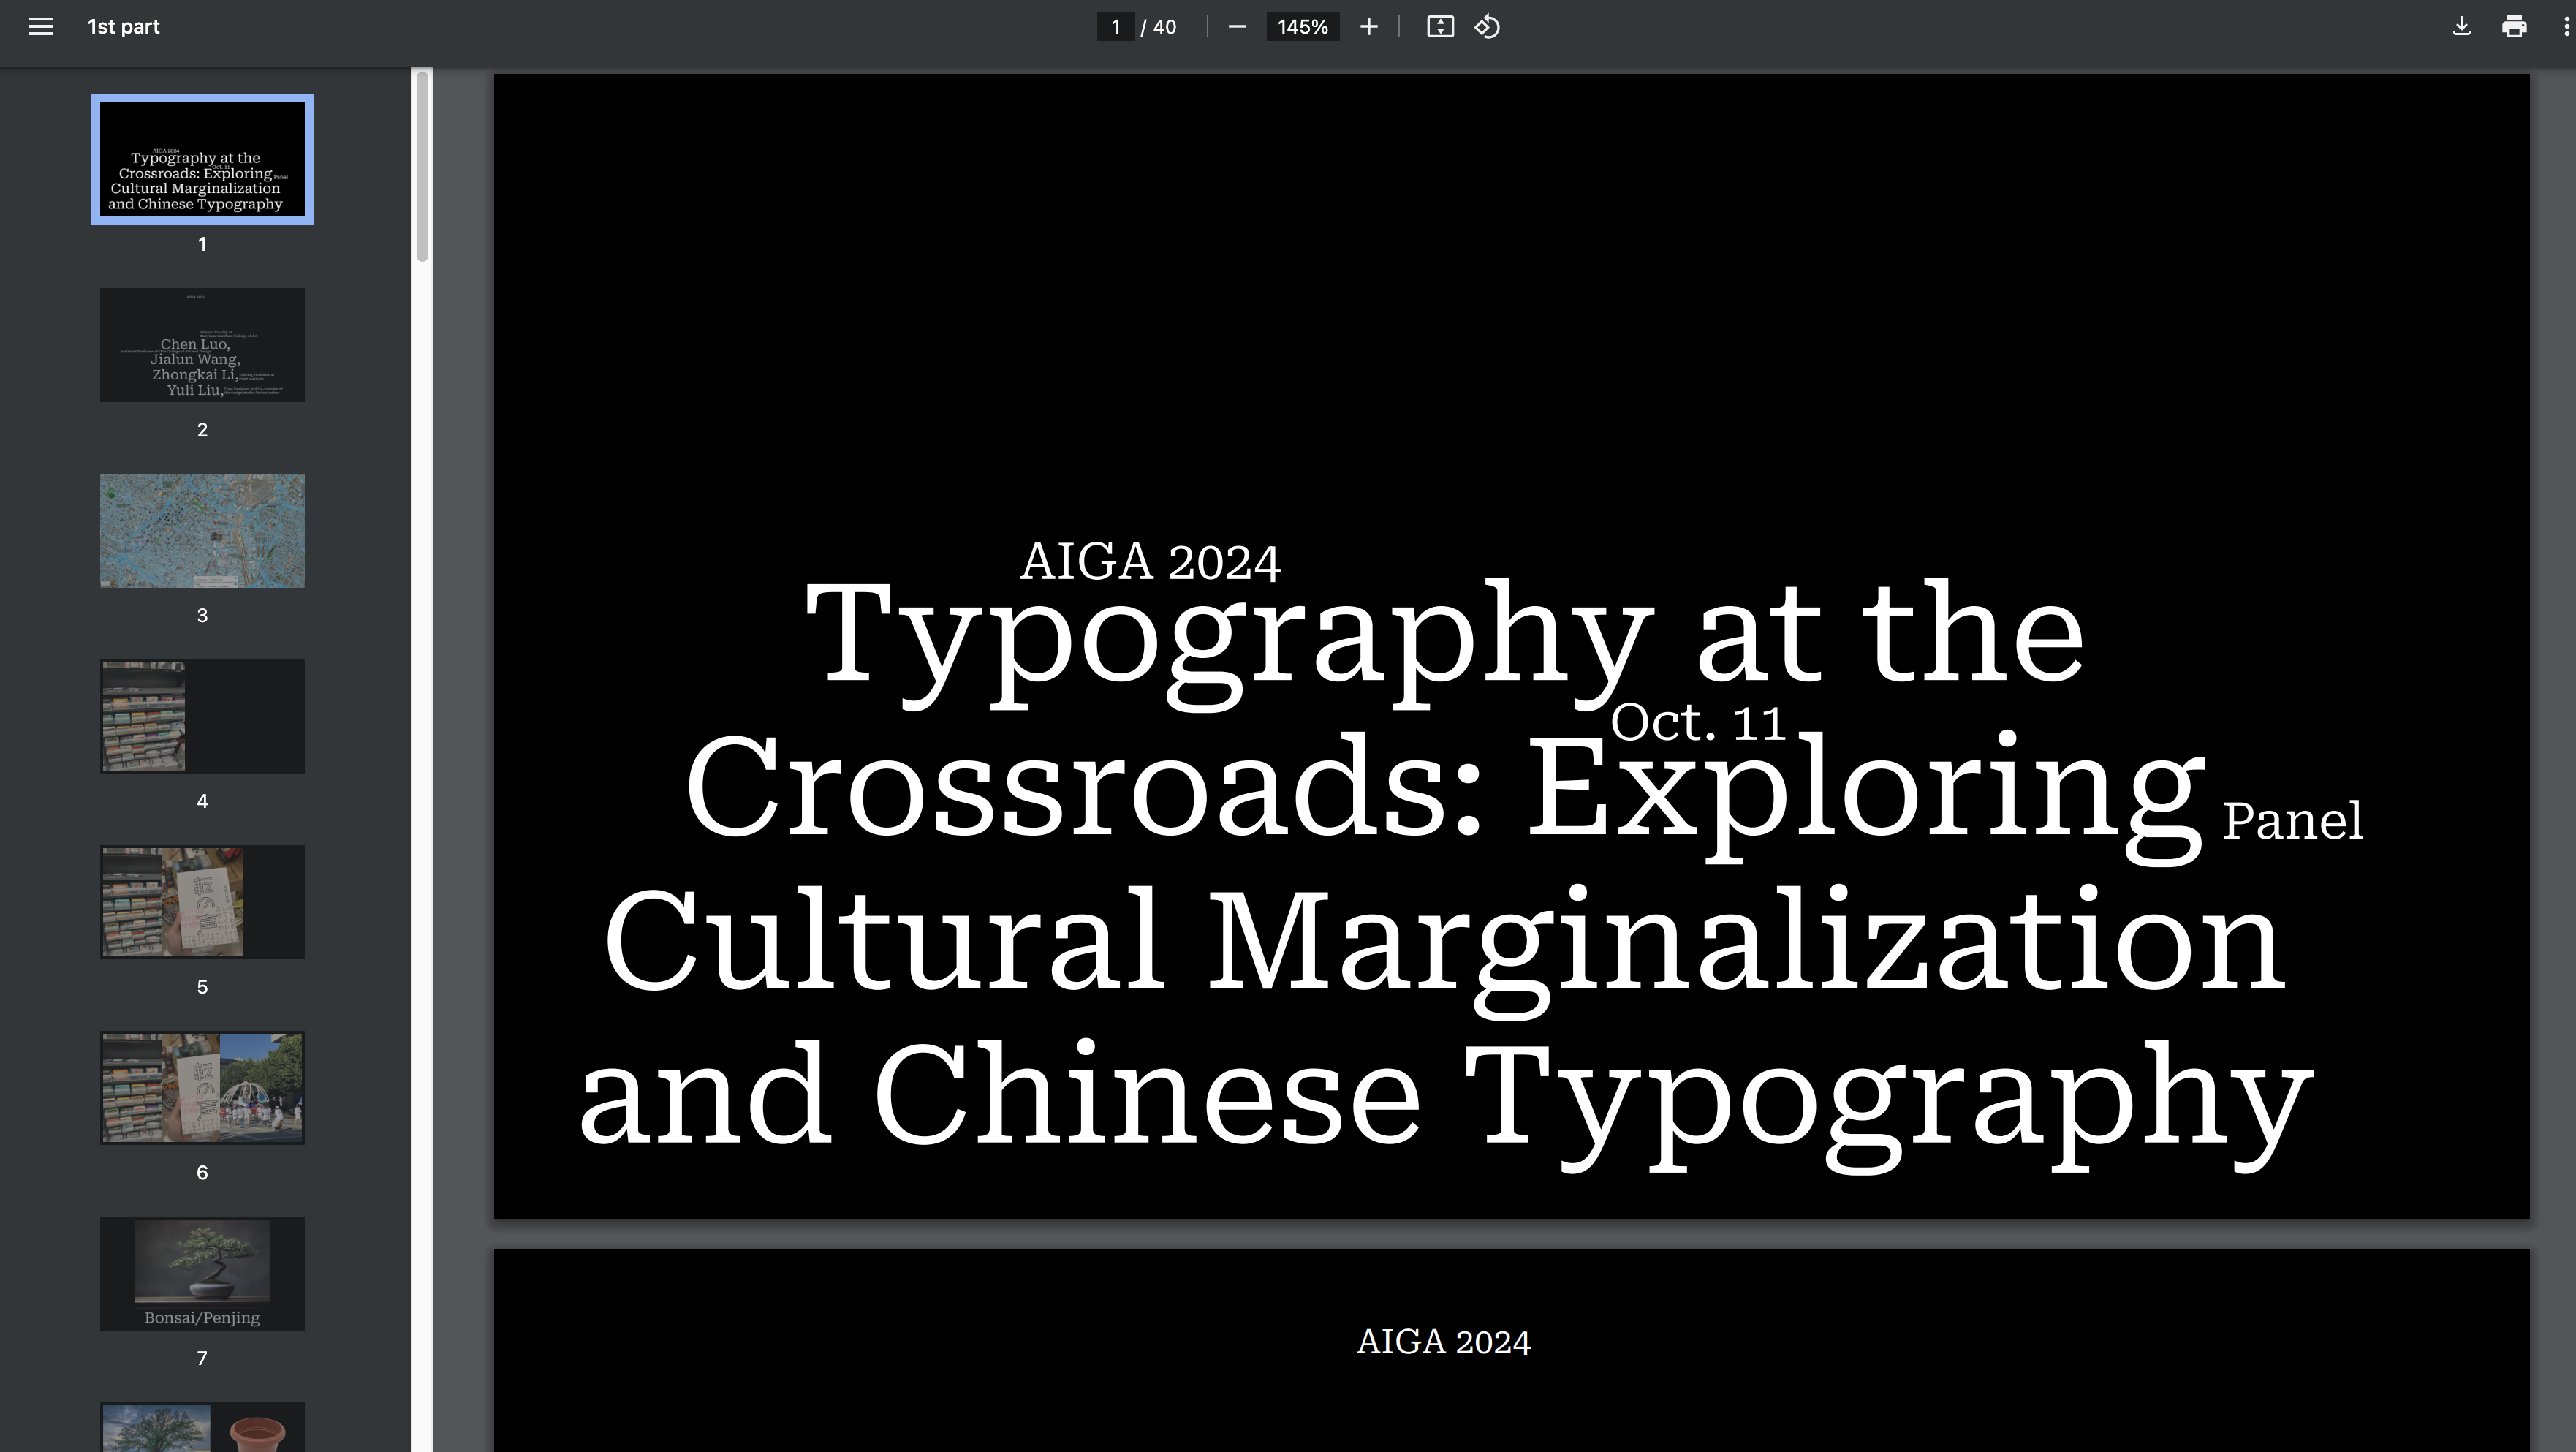Open the partially visible page 8 thumbnail
Viewport: 2576px width, 1452px height.
pyautogui.click(x=202, y=1427)
